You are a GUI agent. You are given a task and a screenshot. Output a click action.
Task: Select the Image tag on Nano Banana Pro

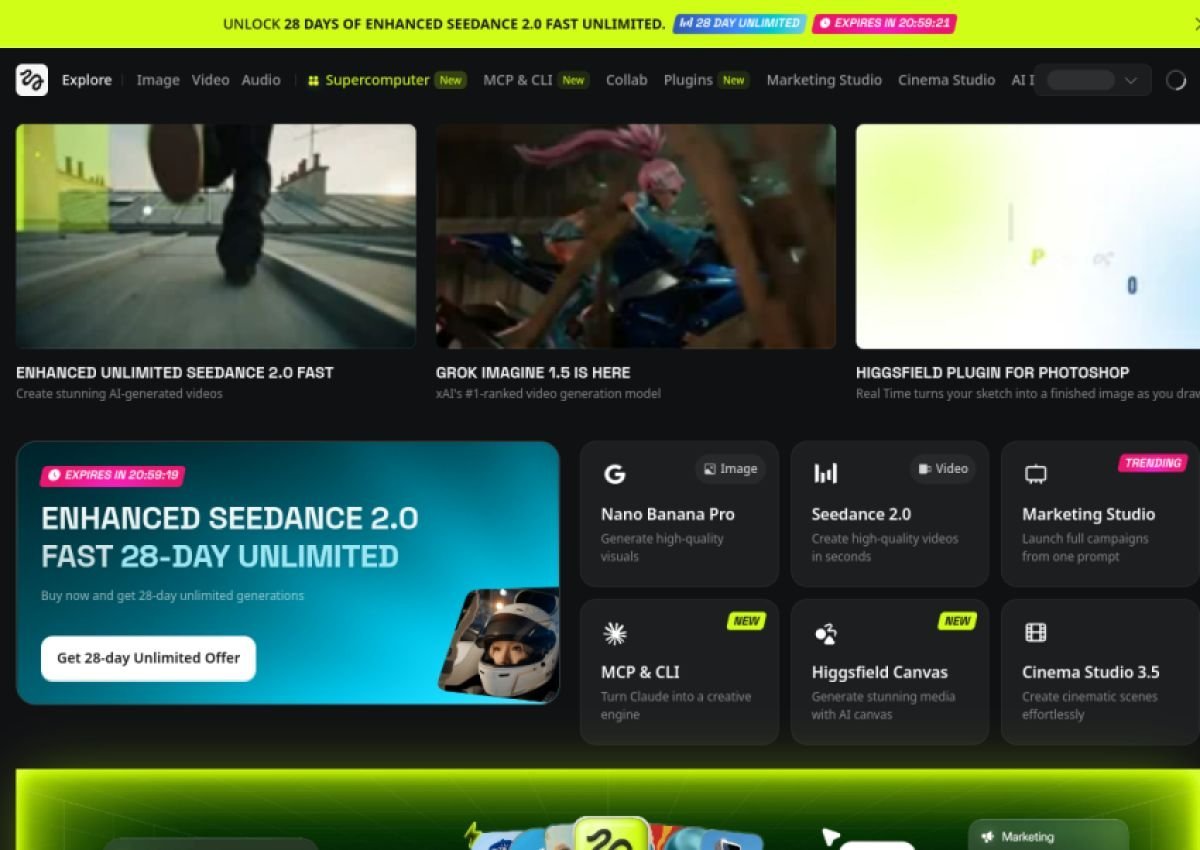[730, 469]
